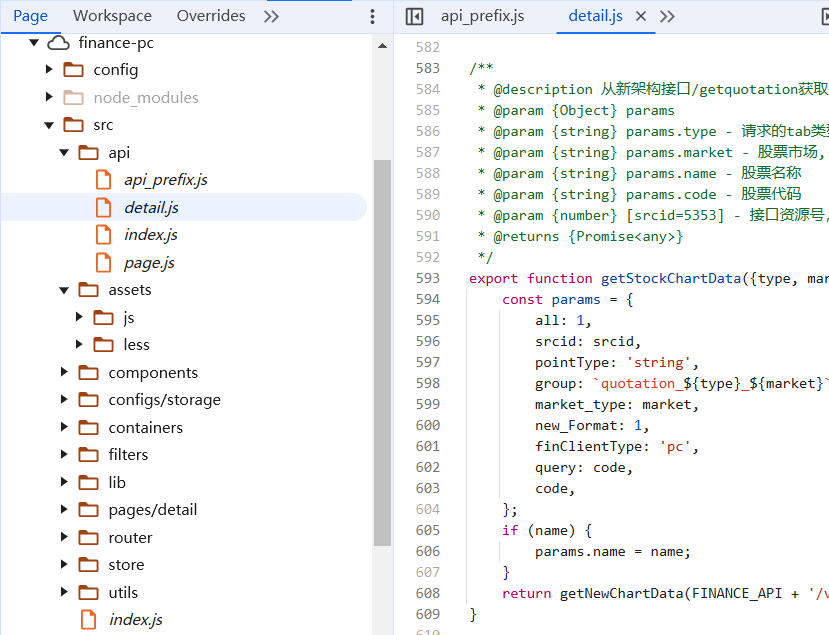The width and height of the screenshot is (829, 635).
Task: Click the config folder icon
Action: [73, 70]
